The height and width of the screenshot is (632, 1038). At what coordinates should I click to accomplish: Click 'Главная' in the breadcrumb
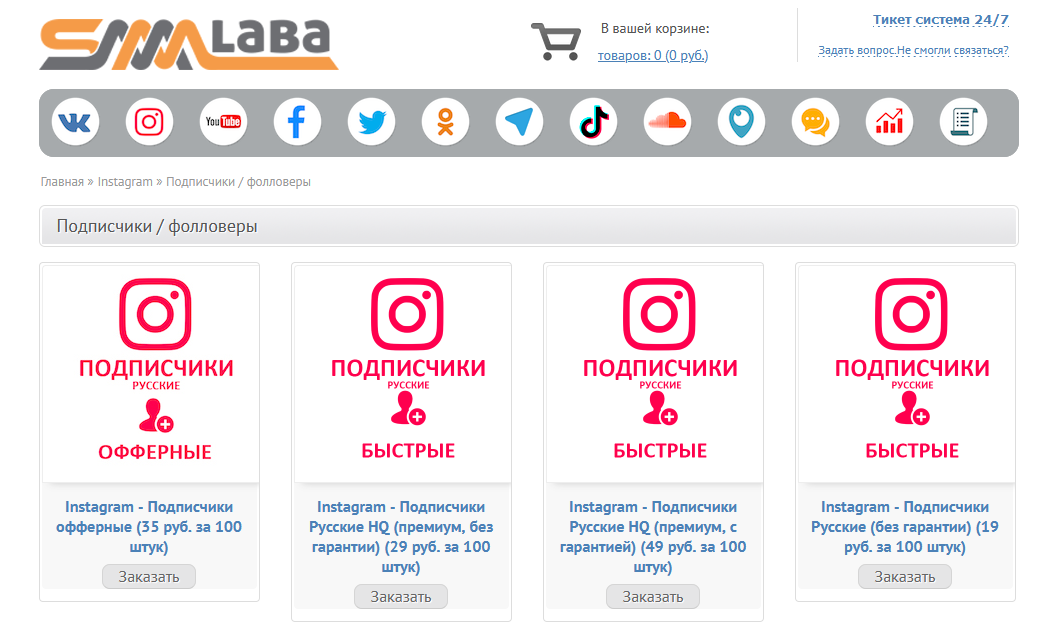(62, 181)
